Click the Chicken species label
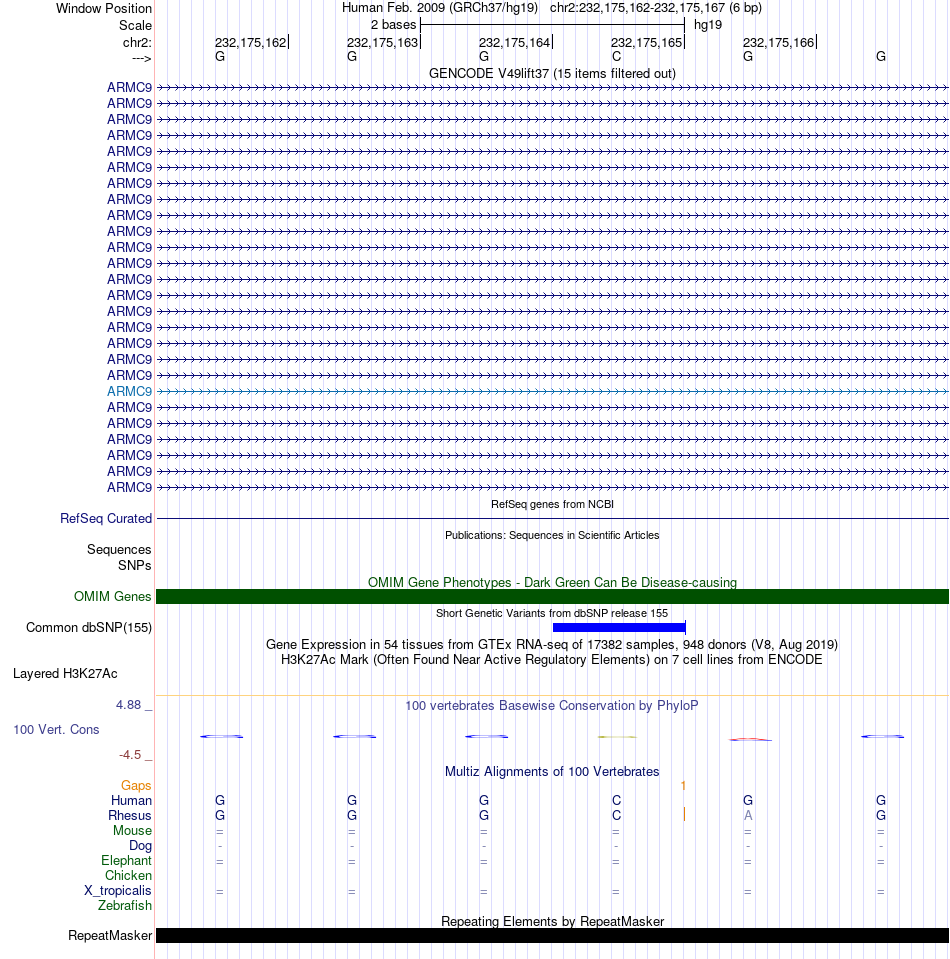This screenshot has height=959, width=950. 128,875
